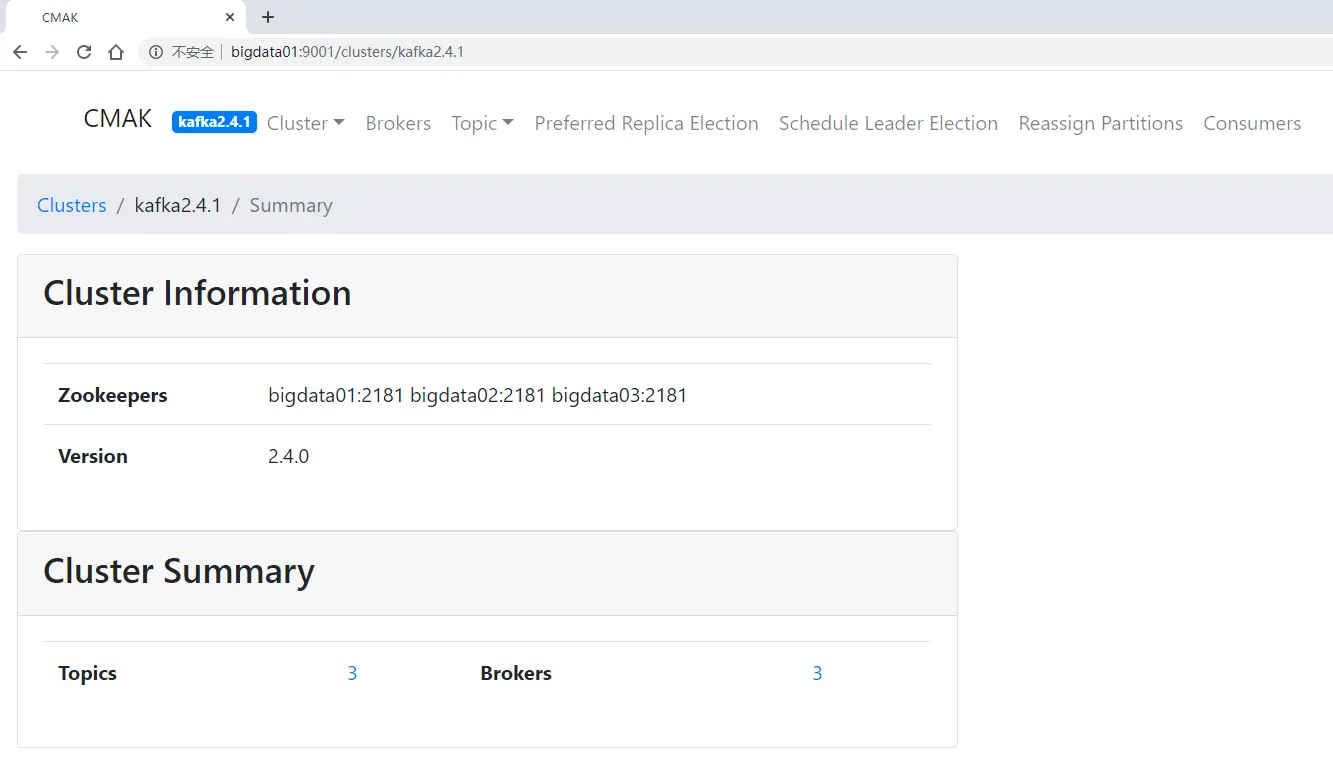Click the Cluster Information heading
Image resolution: width=1333 pixels, height=757 pixels.
tap(197, 293)
